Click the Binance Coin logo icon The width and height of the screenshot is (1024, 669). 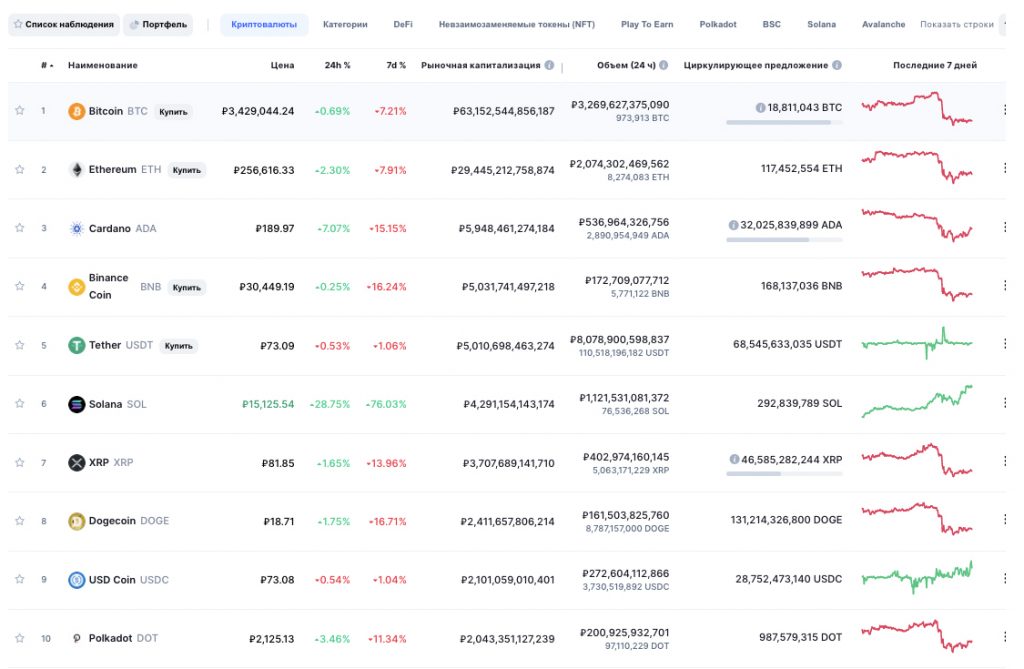point(76,287)
